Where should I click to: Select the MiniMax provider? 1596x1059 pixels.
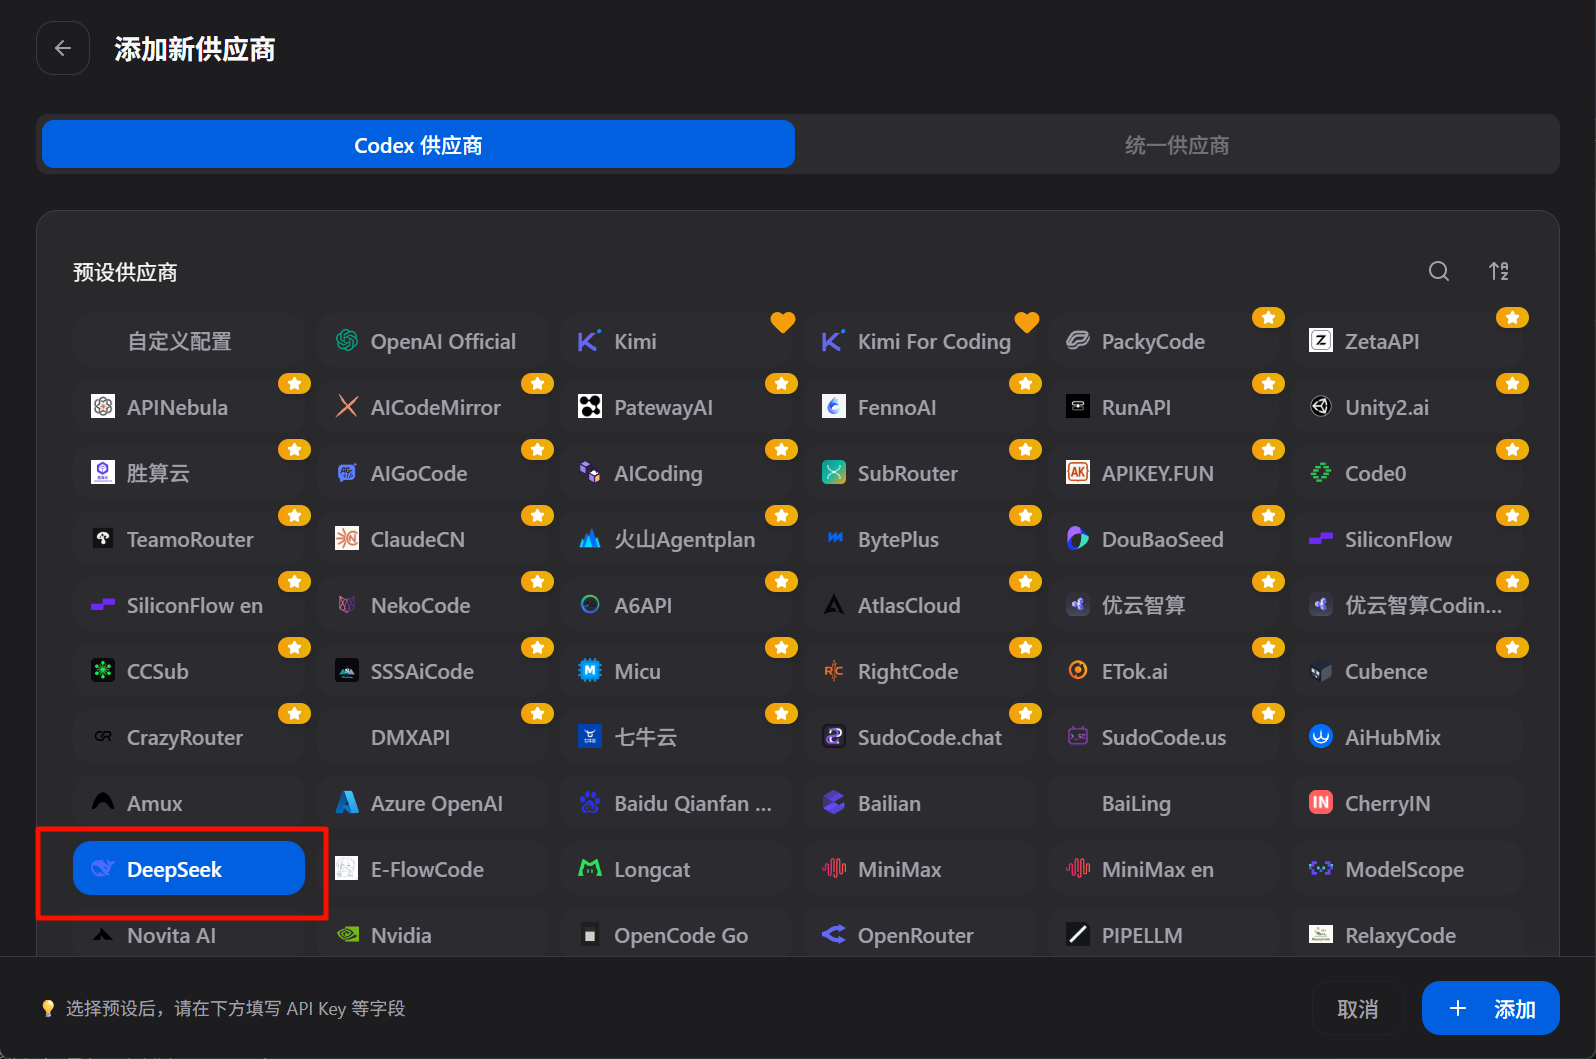coord(920,870)
